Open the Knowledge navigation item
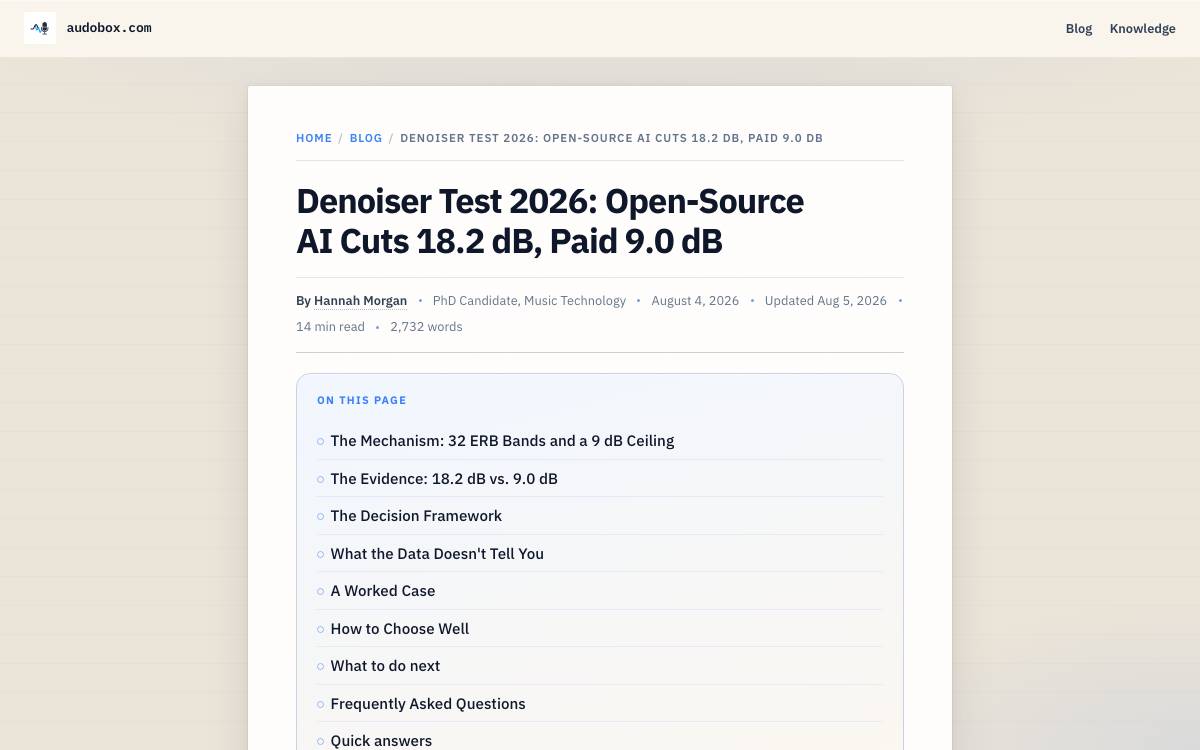Image resolution: width=1200 pixels, height=750 pixels. coord(1142,29)
